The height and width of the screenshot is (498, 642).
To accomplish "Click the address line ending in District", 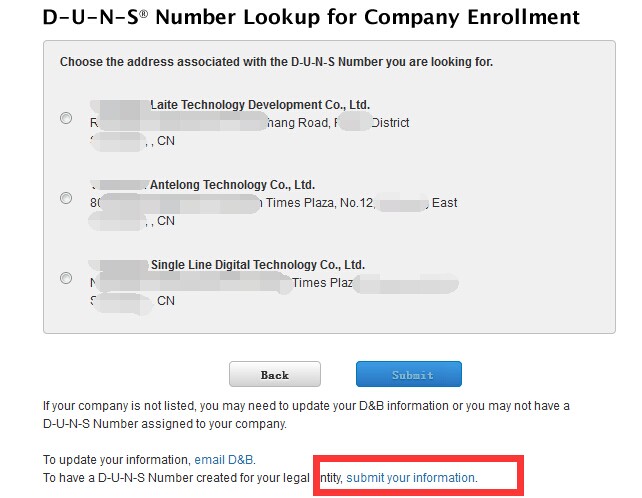I will pyautogui.click(x=249, y=123).
